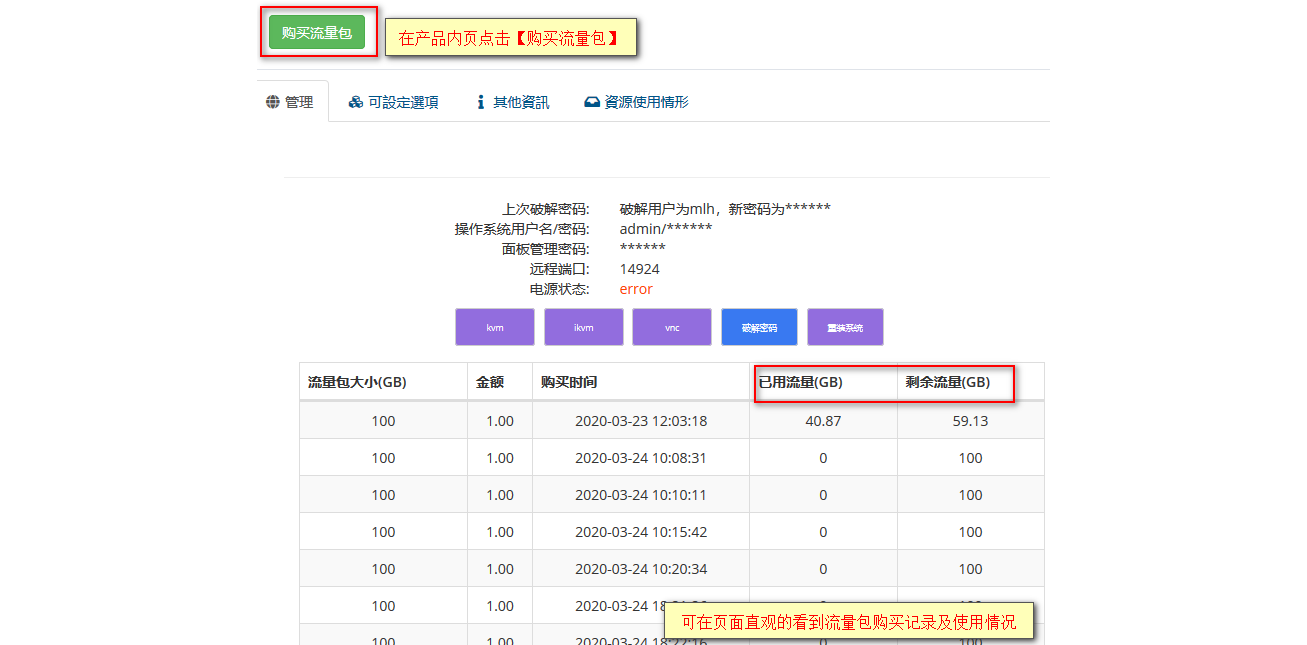Image resolution: width=1307 pixels, height=645 pixels.
Task: View the 資源使用情形 tab
Action: coord(636,102)
